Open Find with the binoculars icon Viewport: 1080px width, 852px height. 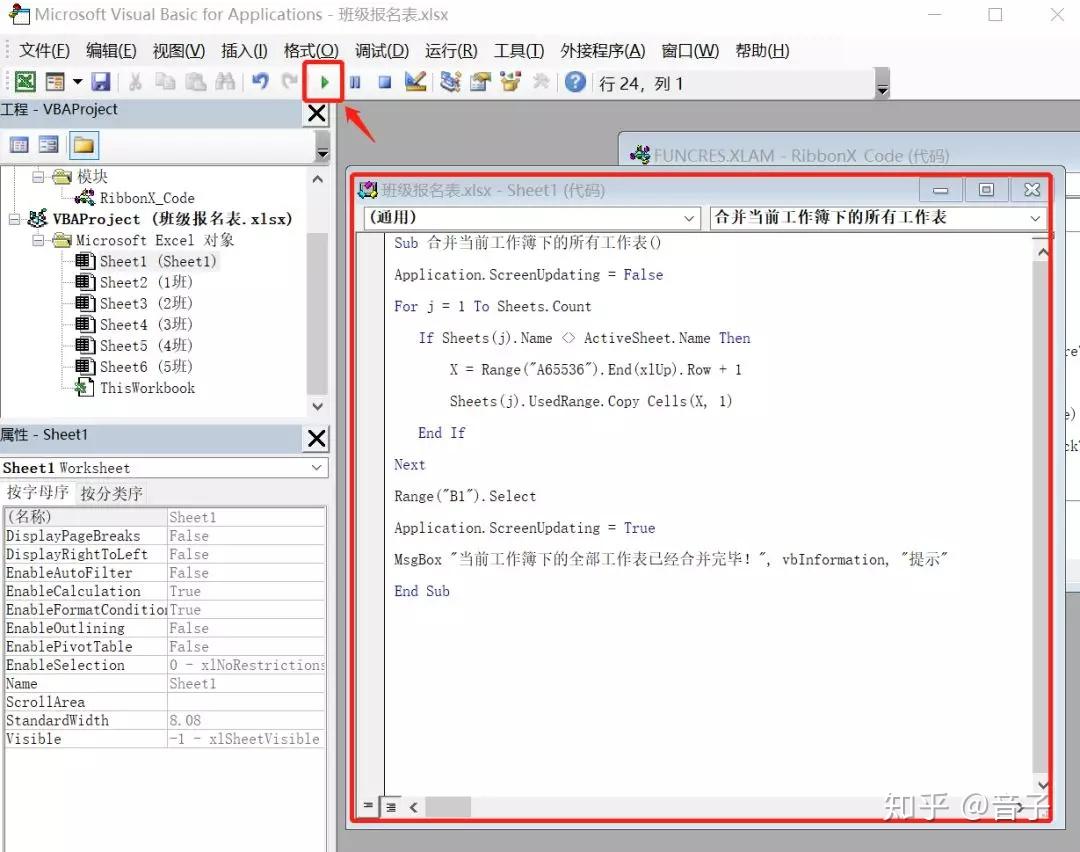point(225,82)
